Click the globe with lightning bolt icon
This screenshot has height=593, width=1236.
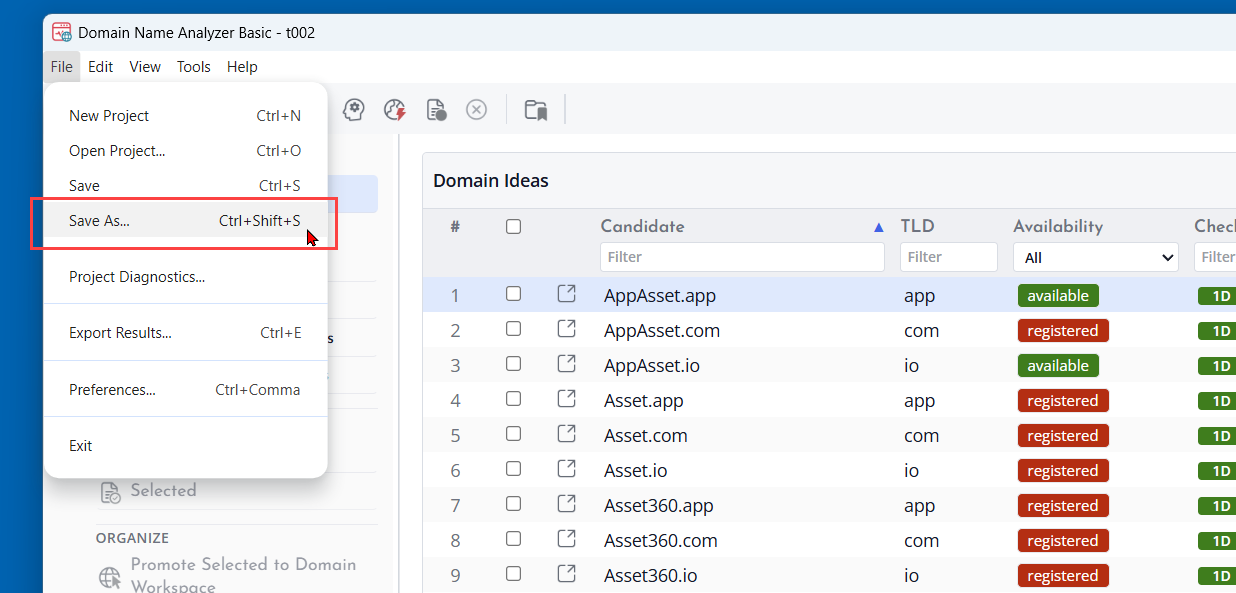coord(395,109)
